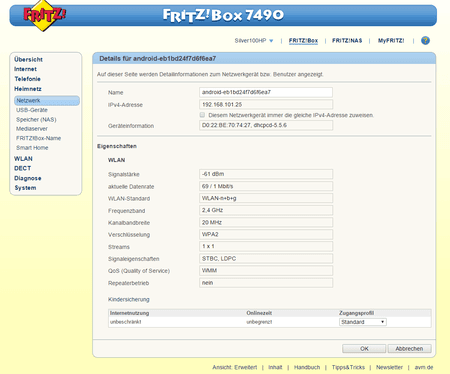This screenshot has height=374, width=450.
Task: Open the Internet menu section
Action: pyautogui.click(x=25, y=69)
